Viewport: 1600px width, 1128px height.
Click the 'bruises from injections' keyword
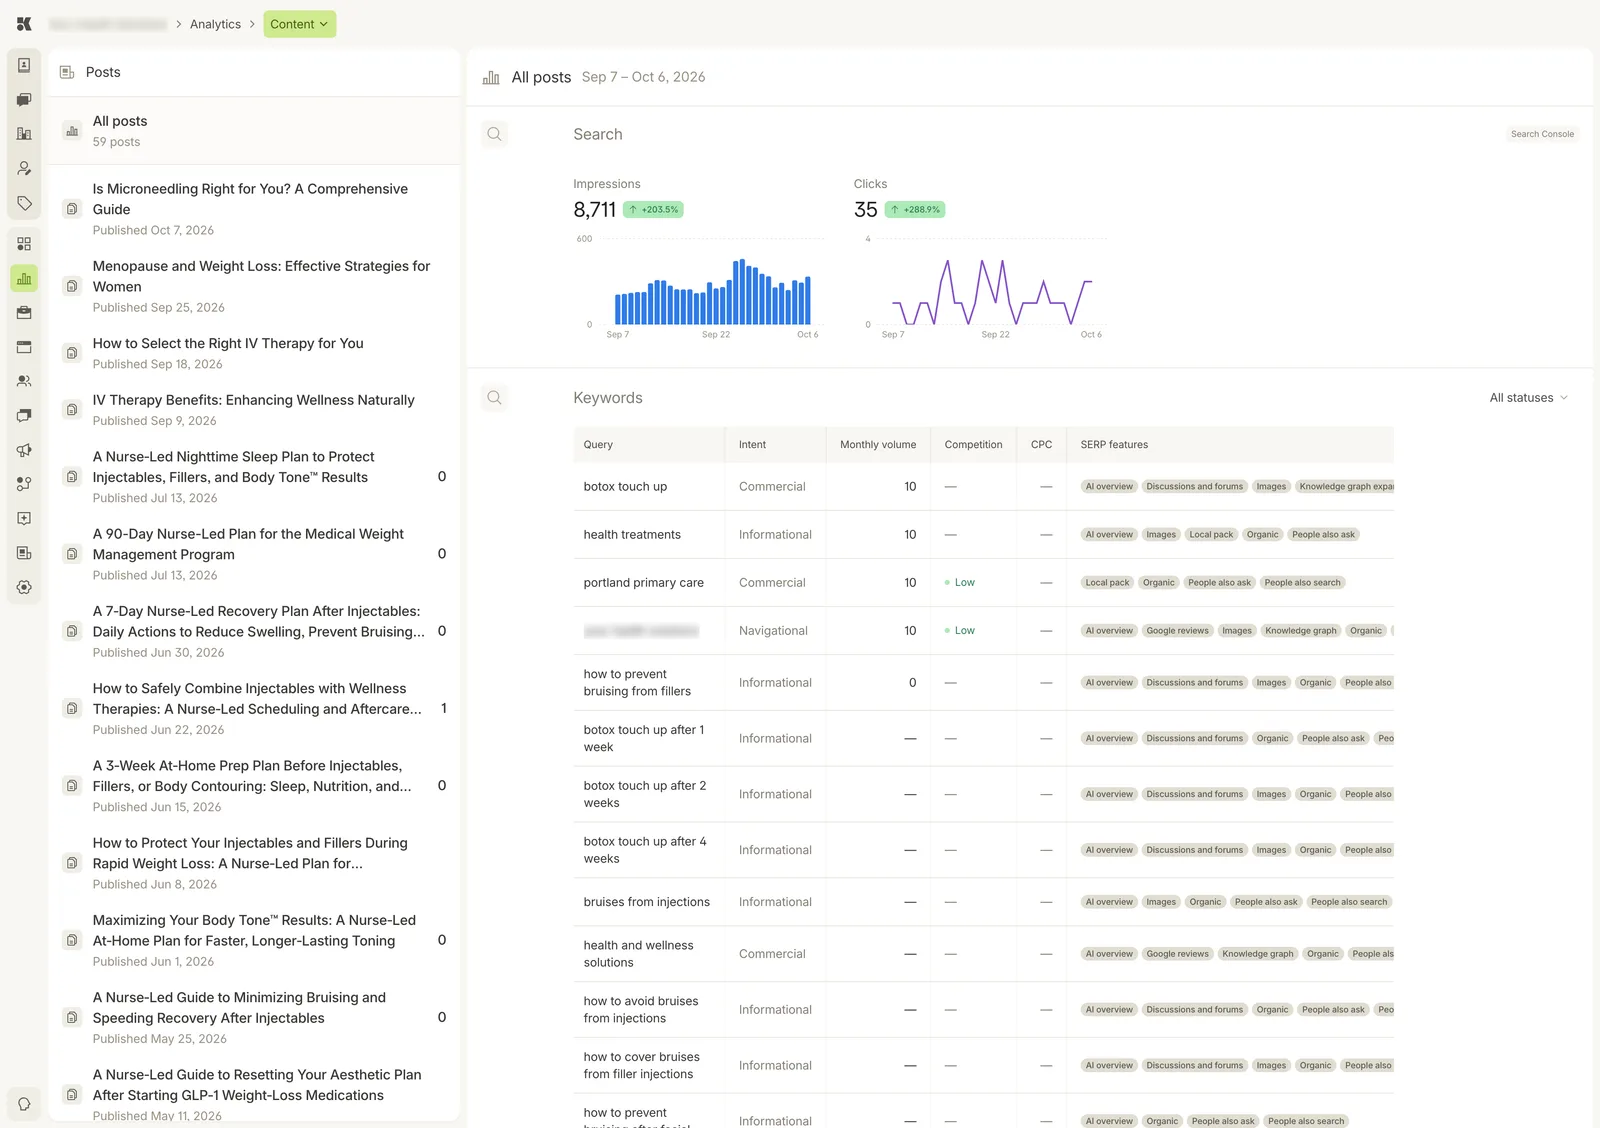(x=646, y=902)
